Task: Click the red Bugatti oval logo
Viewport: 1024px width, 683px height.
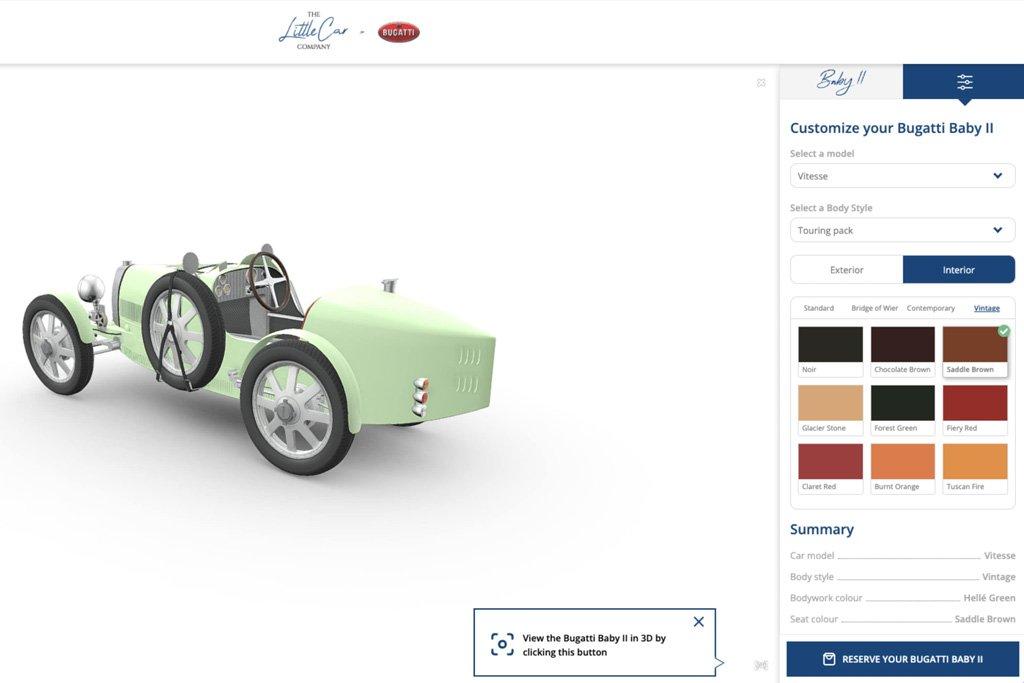Action: click(x=398, y=32)
